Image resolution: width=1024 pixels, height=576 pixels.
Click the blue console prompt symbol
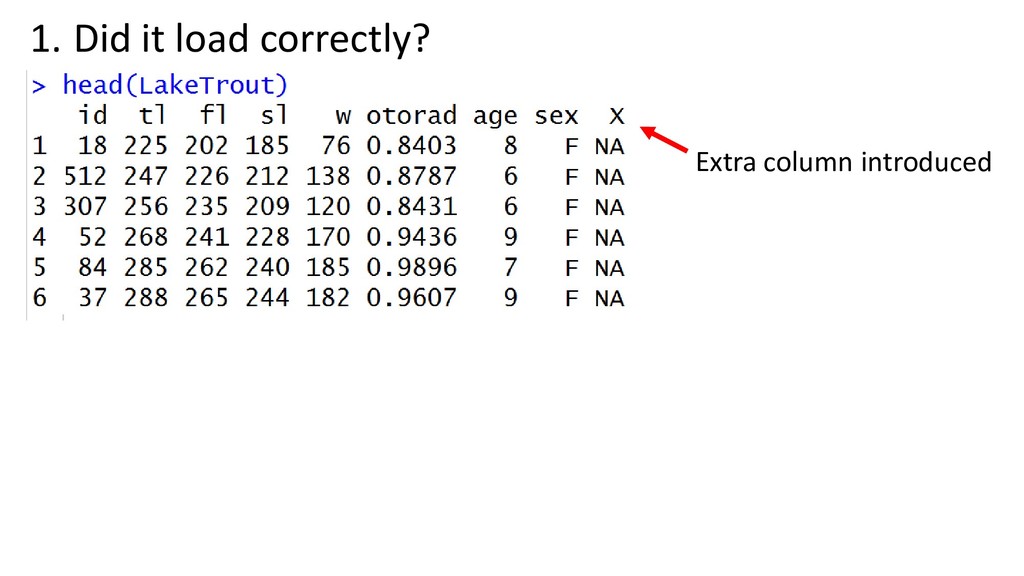[39, 86]
